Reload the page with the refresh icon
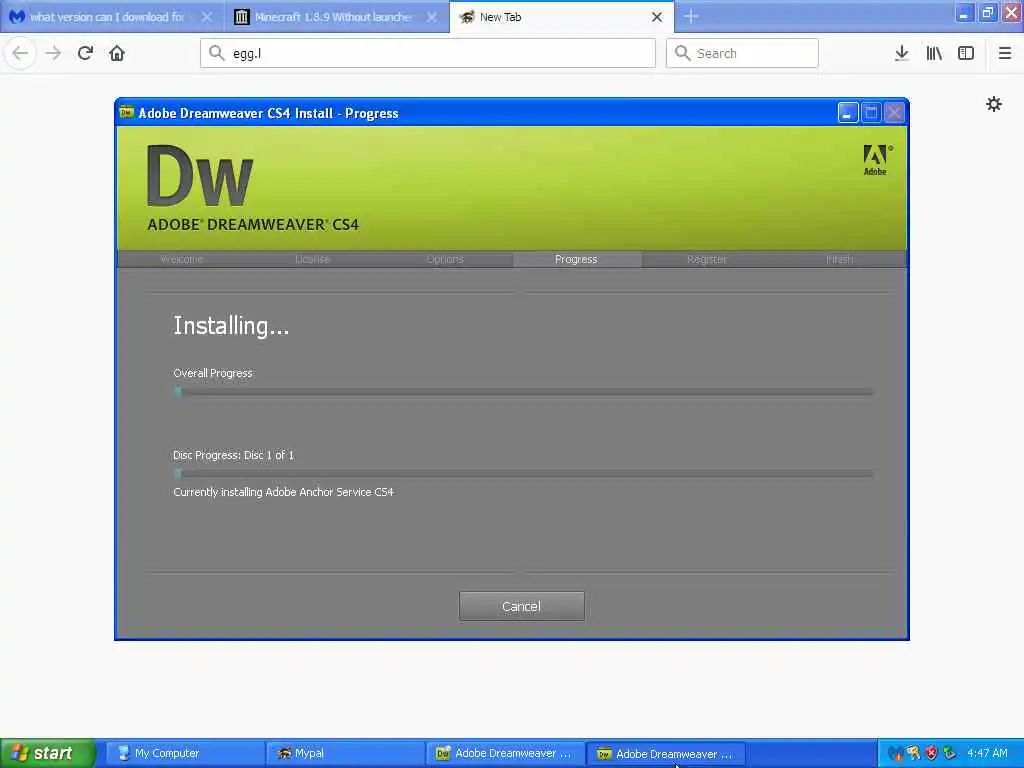The height and width of the screenshot is (768, 1024). click(x=85, y=53)
